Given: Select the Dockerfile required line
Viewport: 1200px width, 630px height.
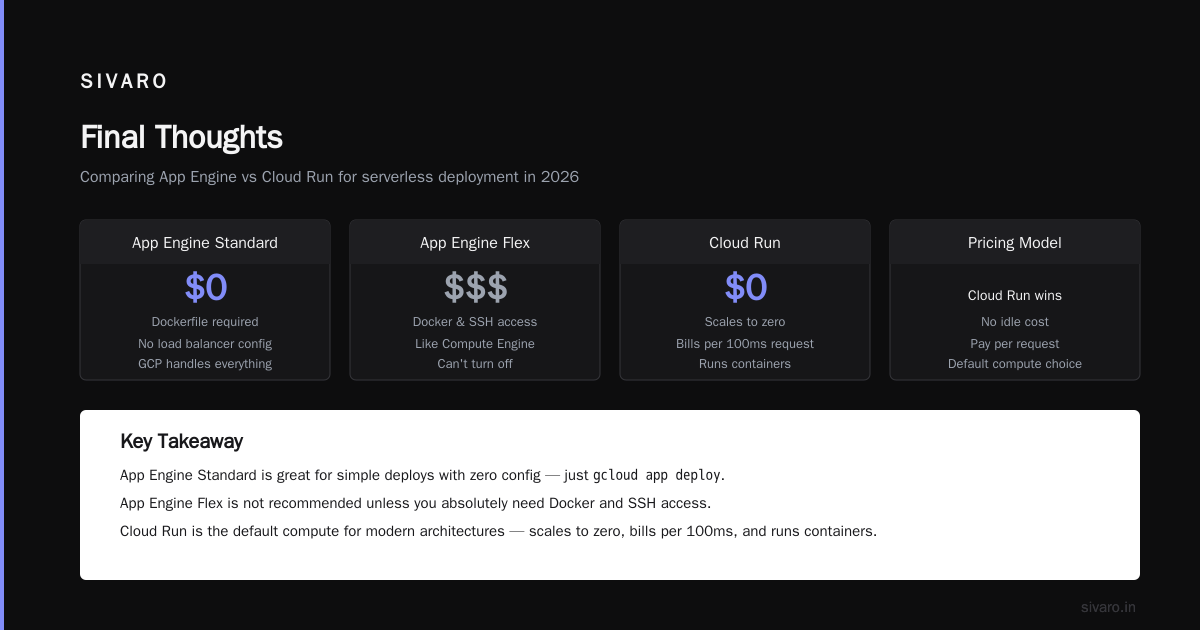Looking at the screenshot, I should 205,322.
